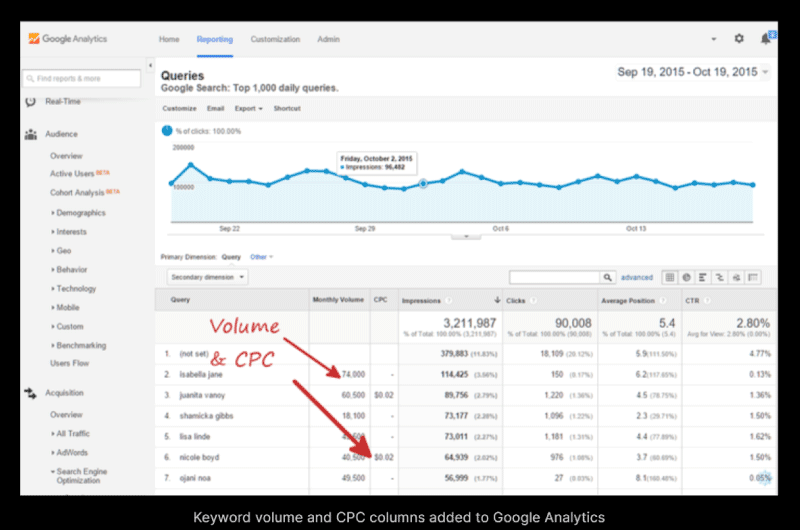Screen dimensions: 800x530
Task: Click the juanita vanoy query
Action: (202, 395)
